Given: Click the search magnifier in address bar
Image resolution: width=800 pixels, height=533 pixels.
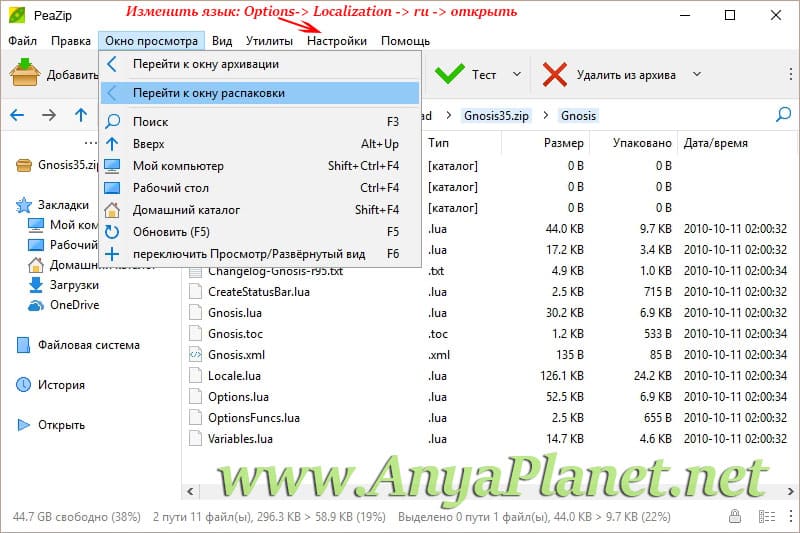Looking at the screenshot, I should 784,115.
